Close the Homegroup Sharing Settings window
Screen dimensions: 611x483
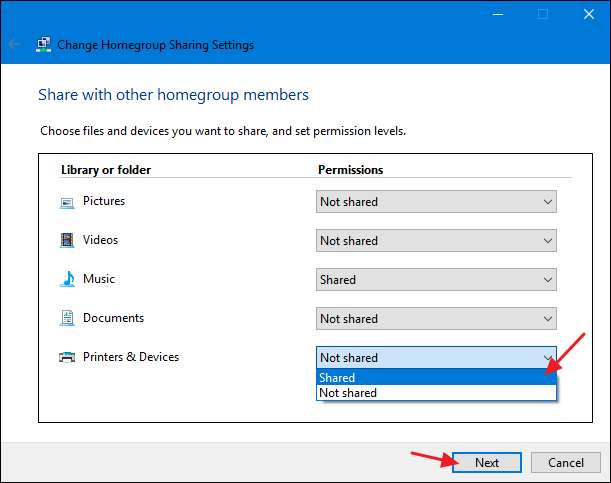(x=587, y=14)
